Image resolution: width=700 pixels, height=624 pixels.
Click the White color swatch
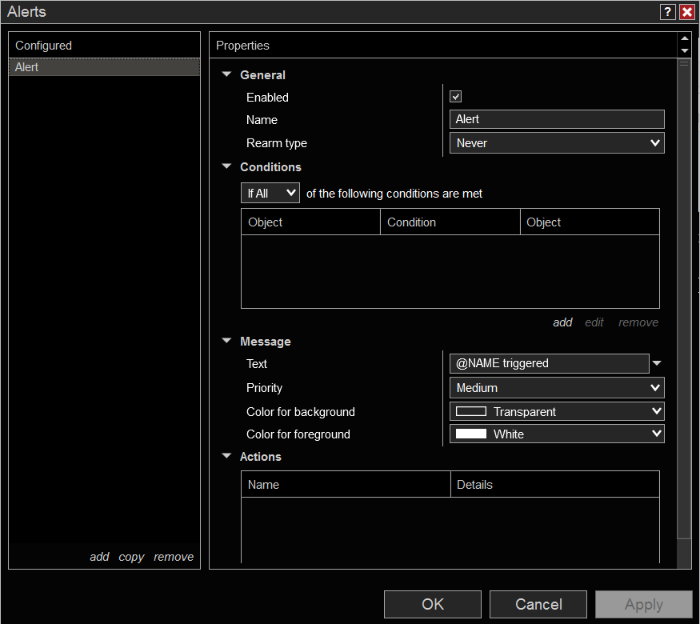471,433
